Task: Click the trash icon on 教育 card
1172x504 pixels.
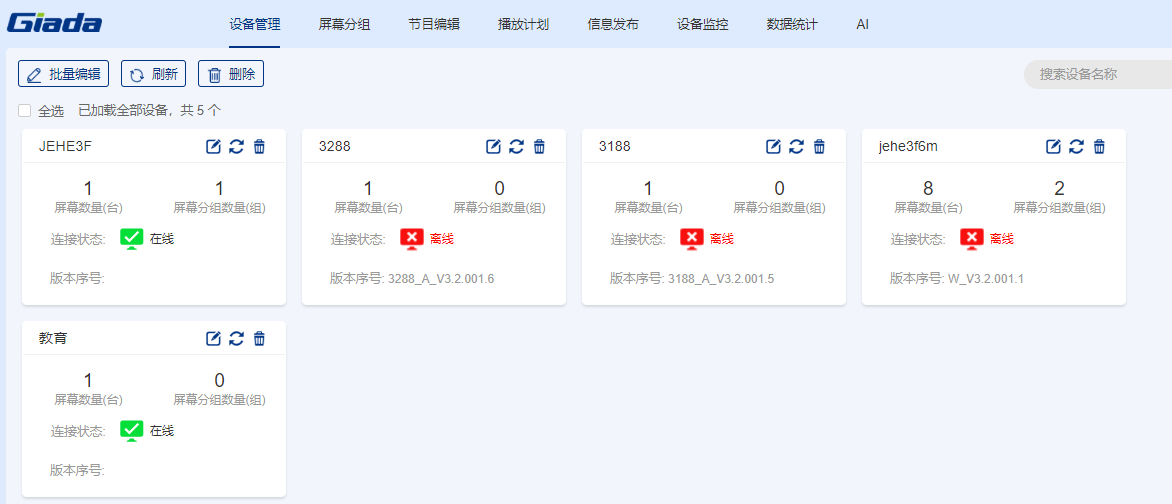Action: pyautogui.click(x=259, y=339)
